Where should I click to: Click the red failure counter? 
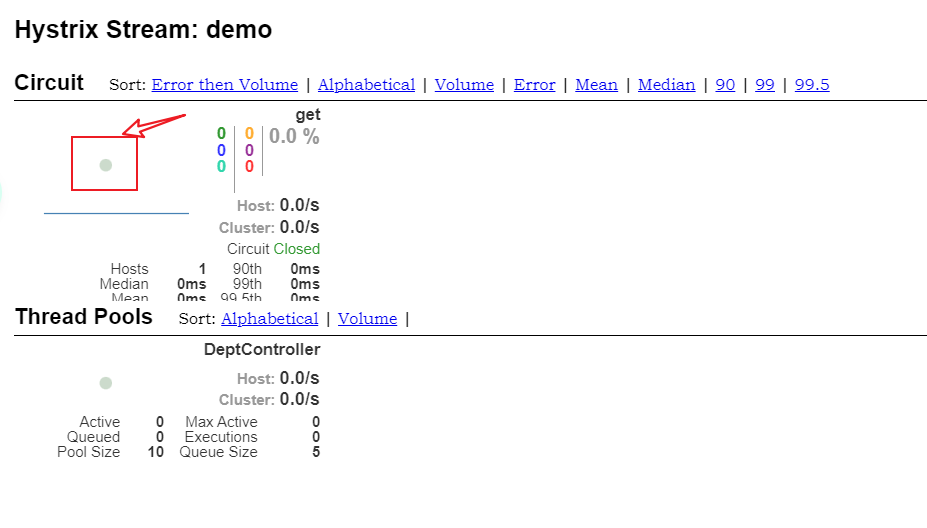pyautogui.click(x=249, y=167)
